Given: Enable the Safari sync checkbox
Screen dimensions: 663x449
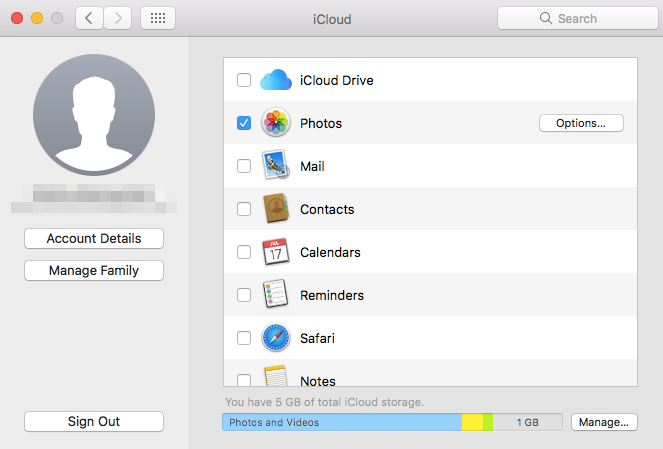Looking at the screenshot, I should [x=244, y=338].
